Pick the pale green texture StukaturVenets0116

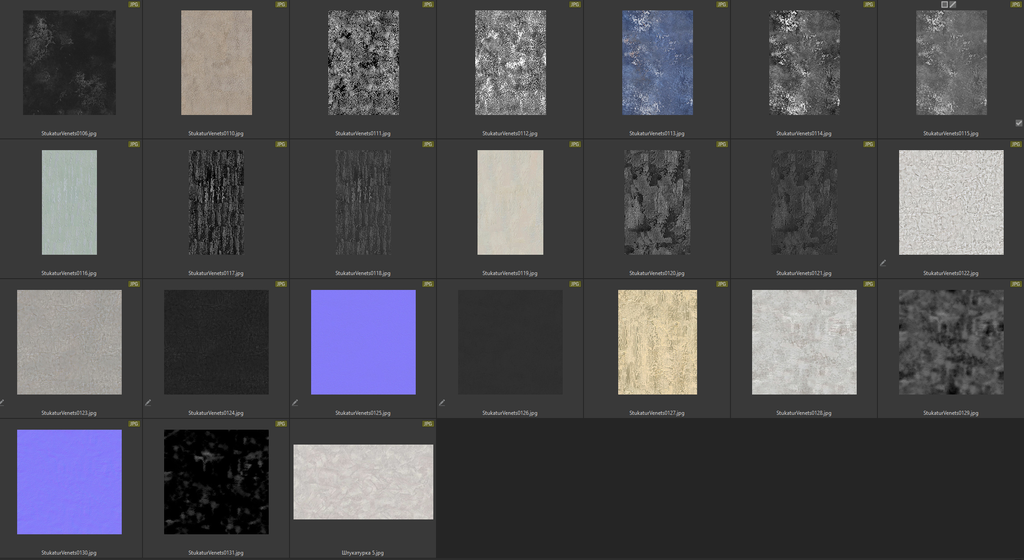[69, 202]
